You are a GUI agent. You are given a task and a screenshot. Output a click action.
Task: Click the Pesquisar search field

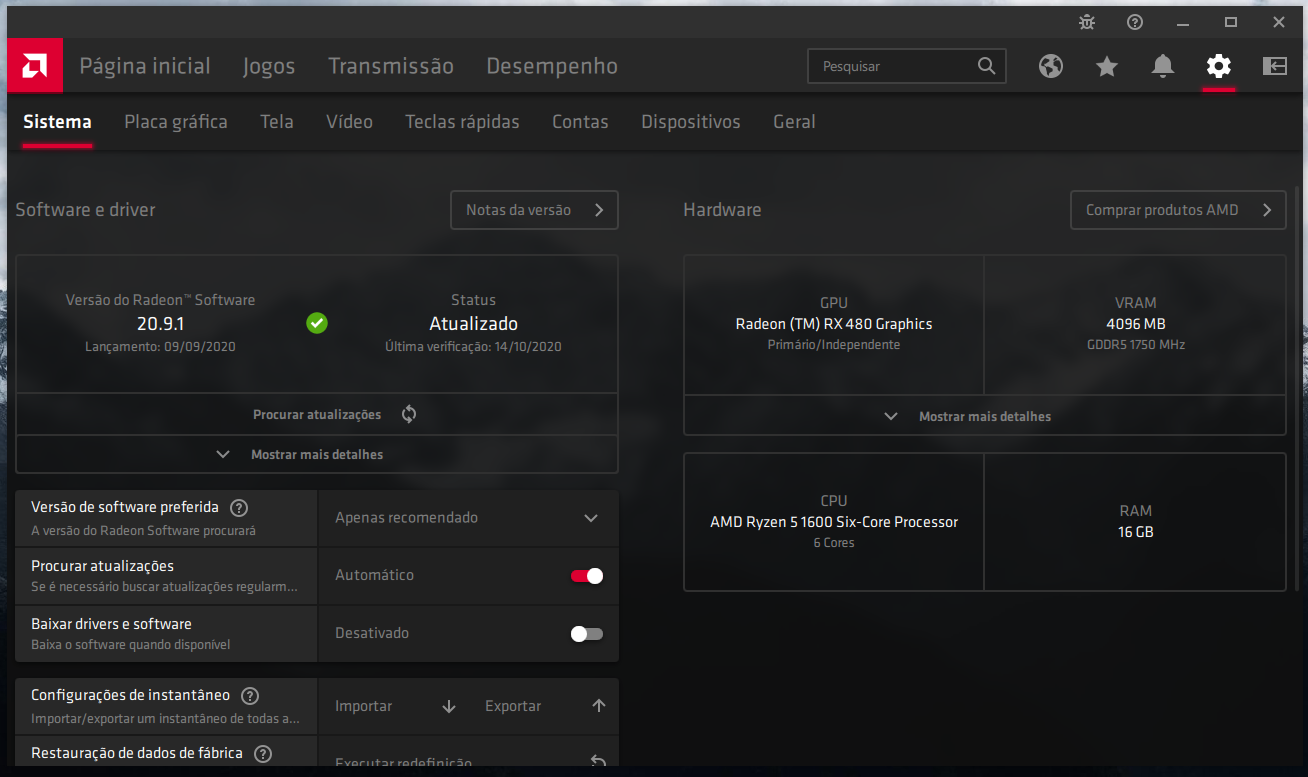coord(907,66)
